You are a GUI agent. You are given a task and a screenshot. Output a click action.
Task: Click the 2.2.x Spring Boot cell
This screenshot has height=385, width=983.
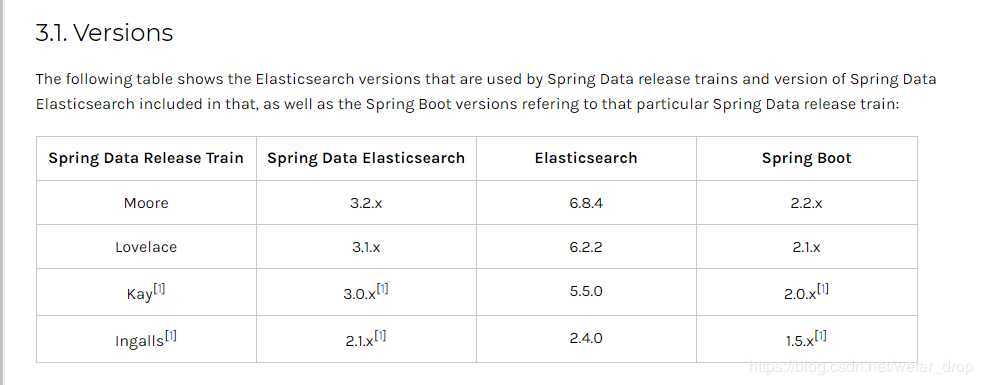point(807,203)
